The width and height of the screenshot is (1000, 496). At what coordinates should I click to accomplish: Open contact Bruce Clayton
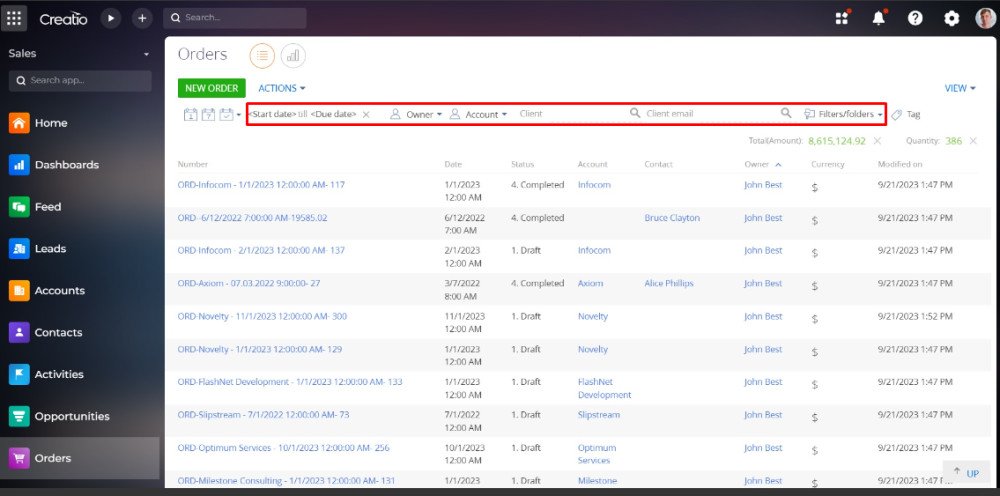672,218
